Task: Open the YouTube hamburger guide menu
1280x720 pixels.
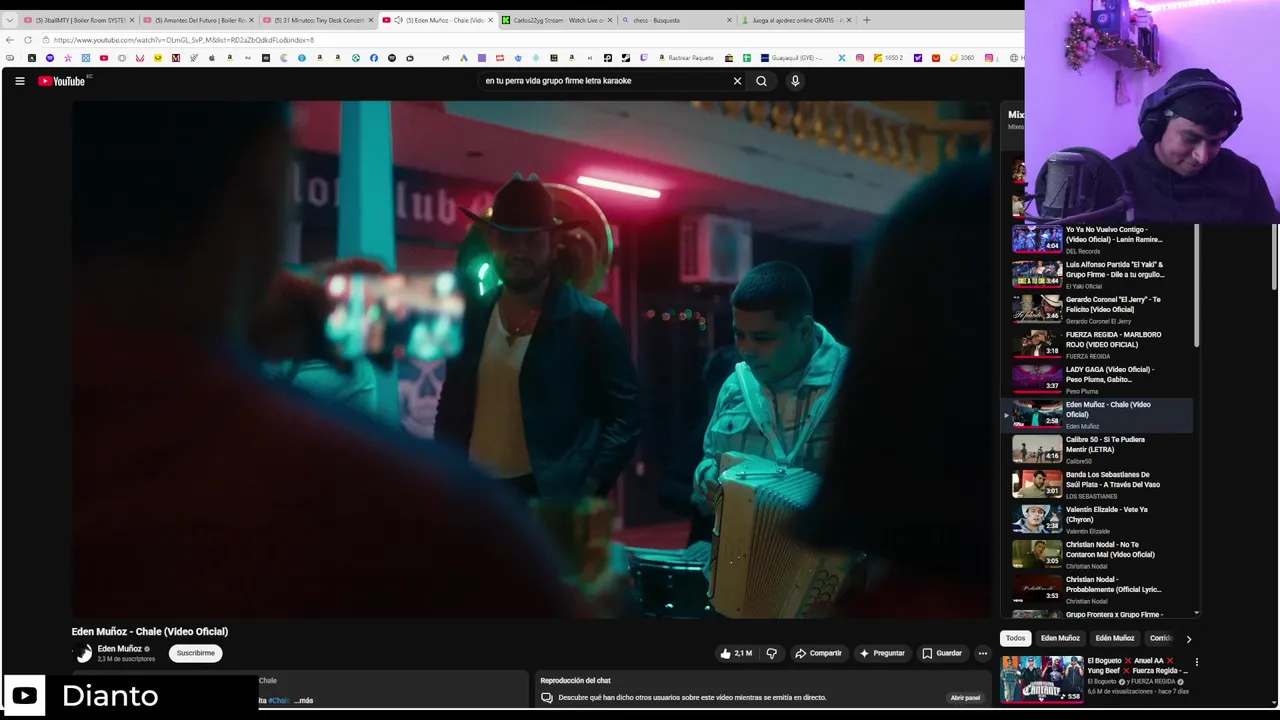Action: [19, 81]
